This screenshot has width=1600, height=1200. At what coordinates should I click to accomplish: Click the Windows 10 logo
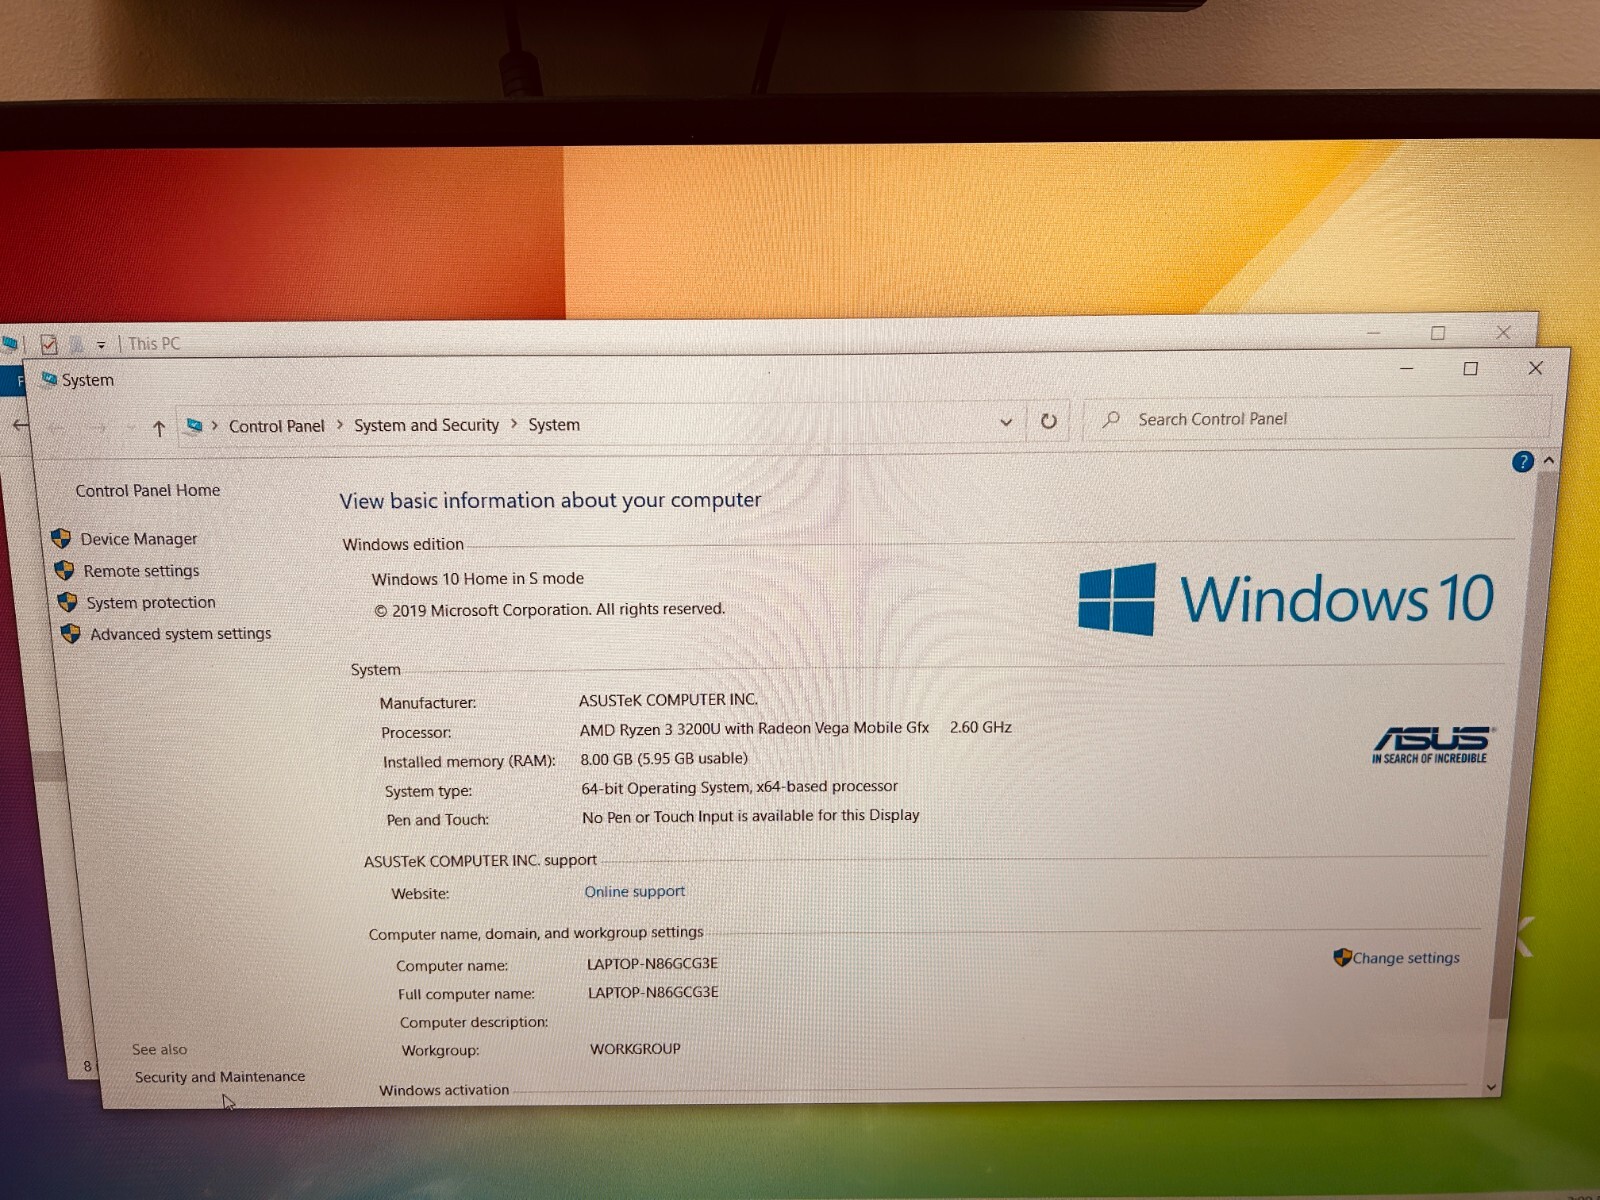1286,599
